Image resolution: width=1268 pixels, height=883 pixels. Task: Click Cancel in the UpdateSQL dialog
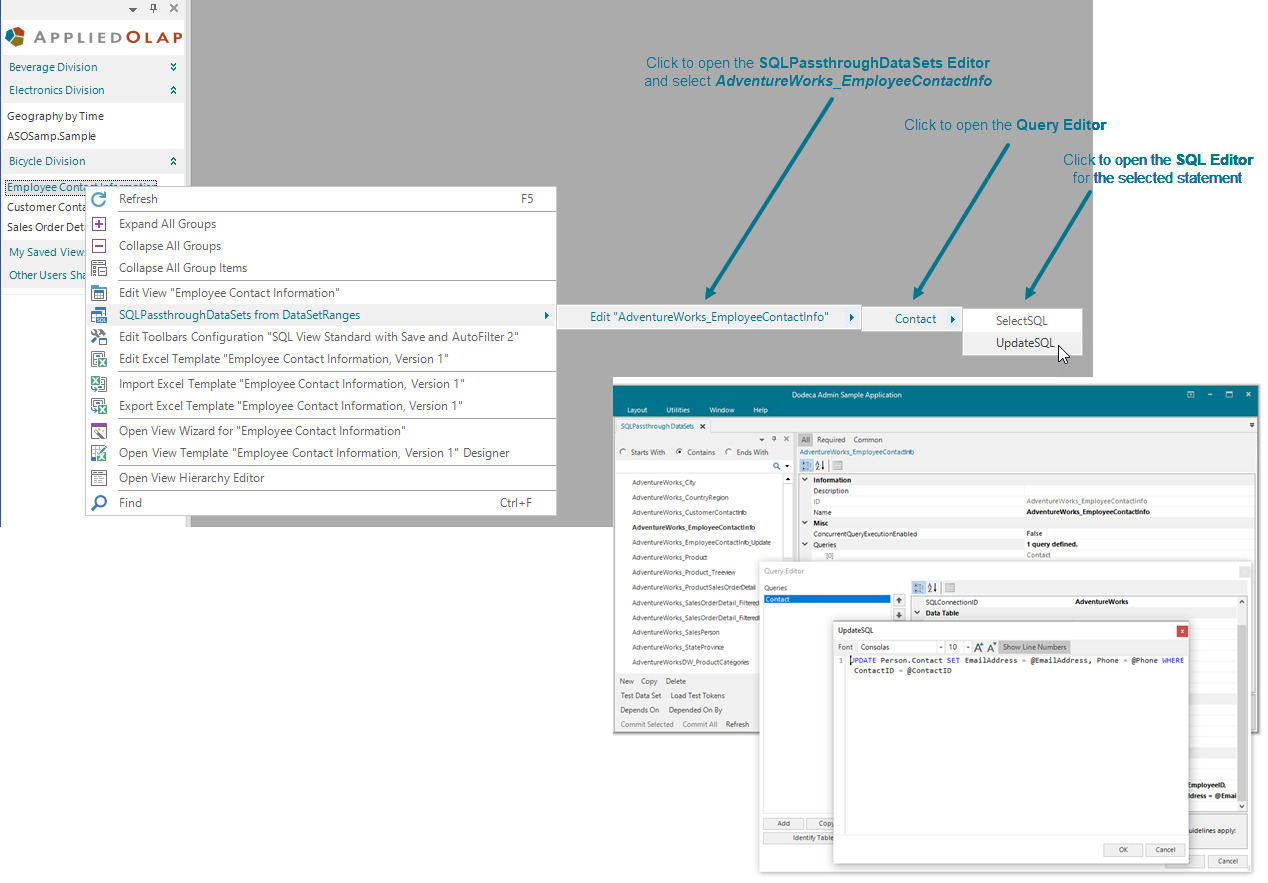(x=1164, y=850)
